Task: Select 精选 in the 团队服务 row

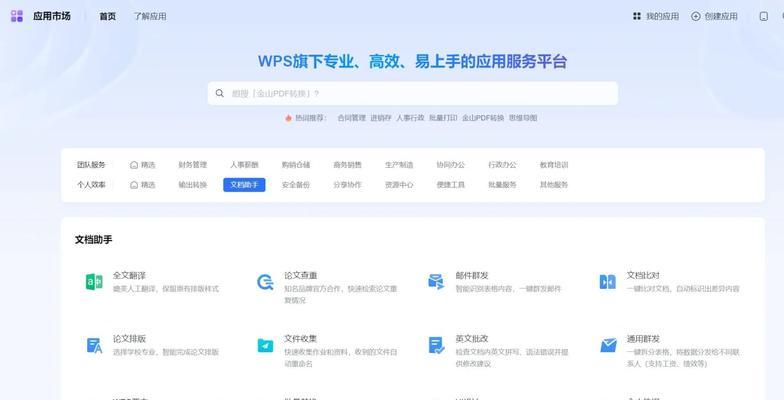Action: coord(142,165)
